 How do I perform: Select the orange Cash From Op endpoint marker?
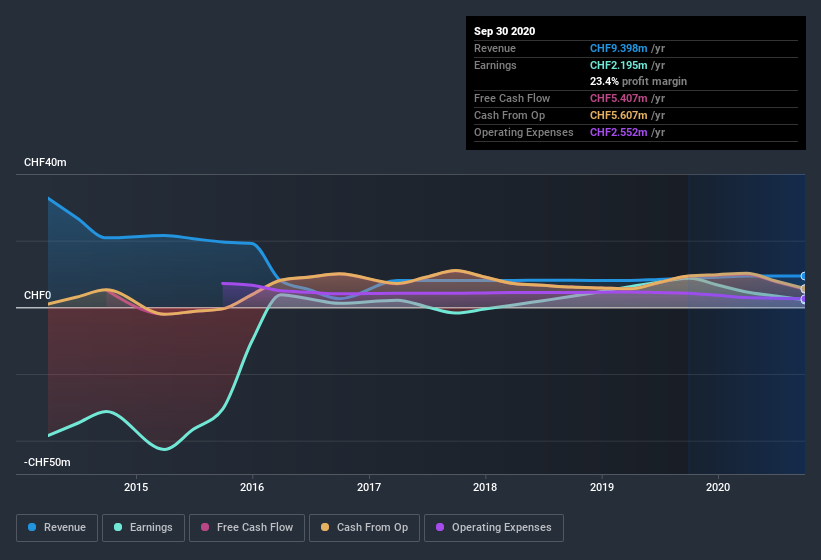(804, 289)
